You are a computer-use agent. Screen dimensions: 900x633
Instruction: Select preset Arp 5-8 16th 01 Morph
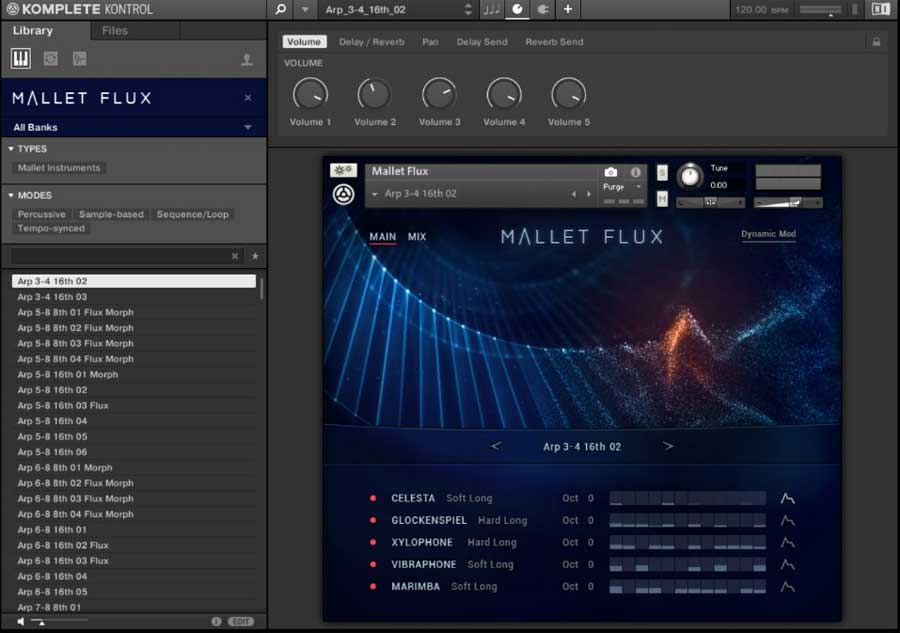133,374
